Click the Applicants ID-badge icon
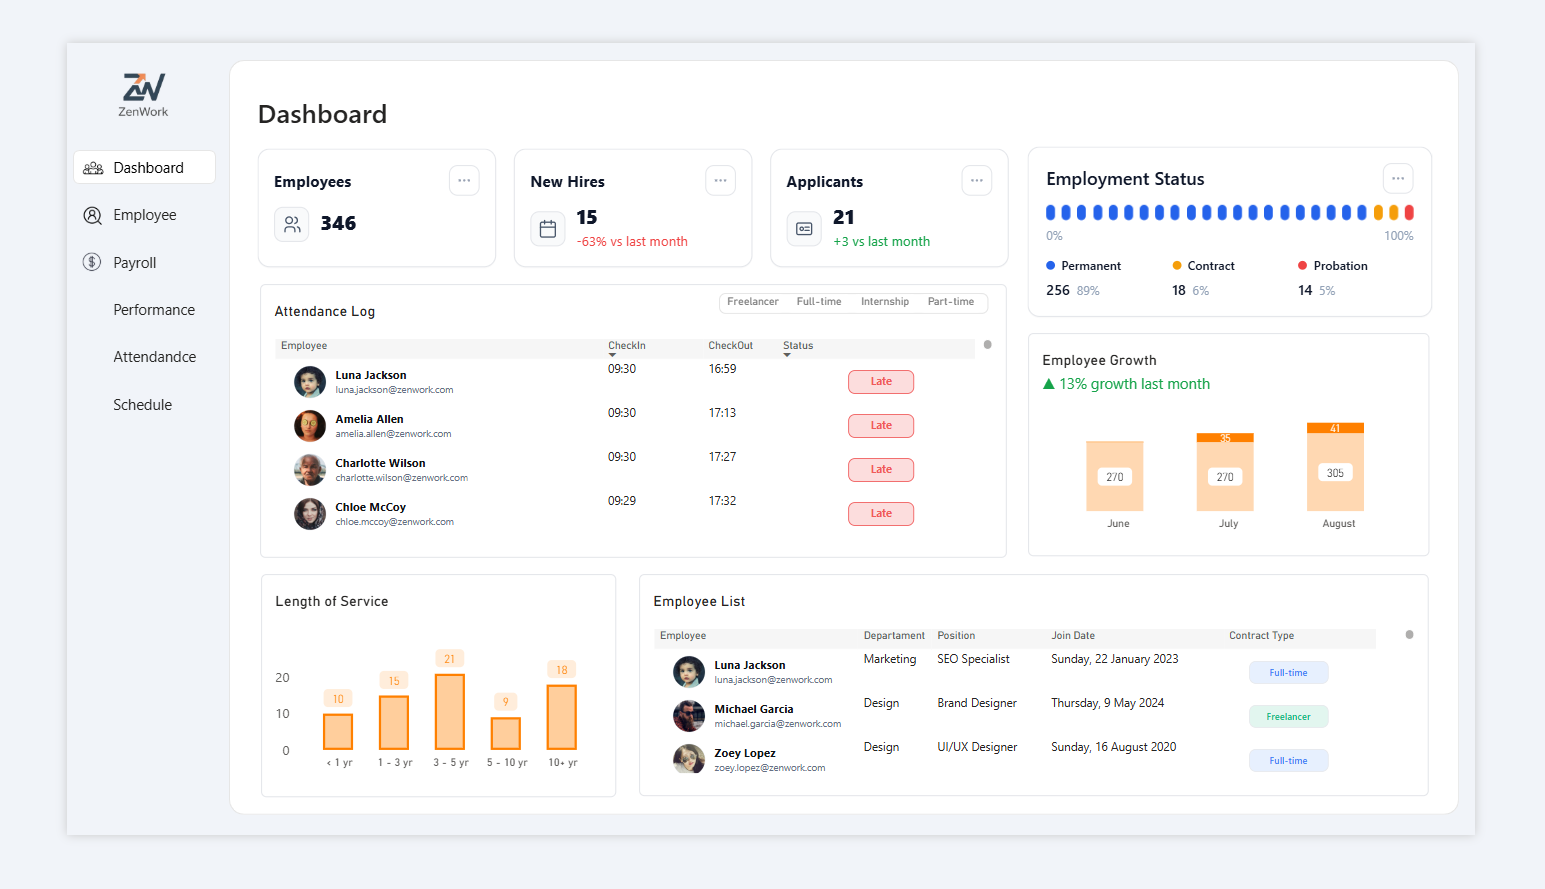Viewport: 1545px width, 889px height. pyautogui.click(x=804, y=229)
